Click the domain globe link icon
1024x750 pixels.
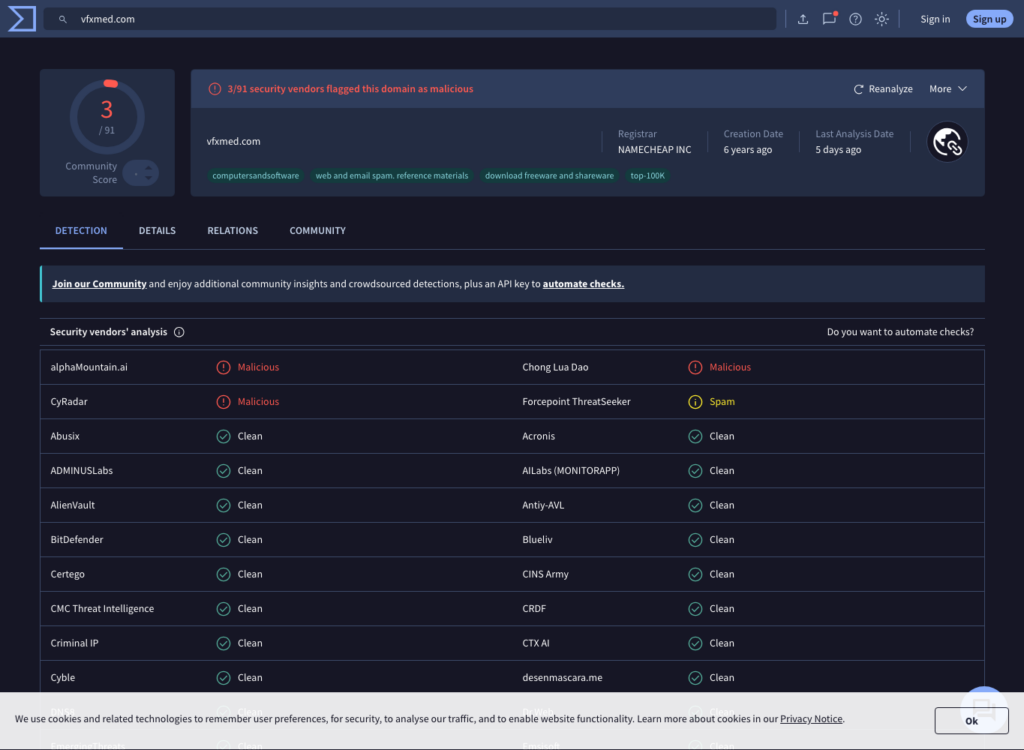[946, 142]
